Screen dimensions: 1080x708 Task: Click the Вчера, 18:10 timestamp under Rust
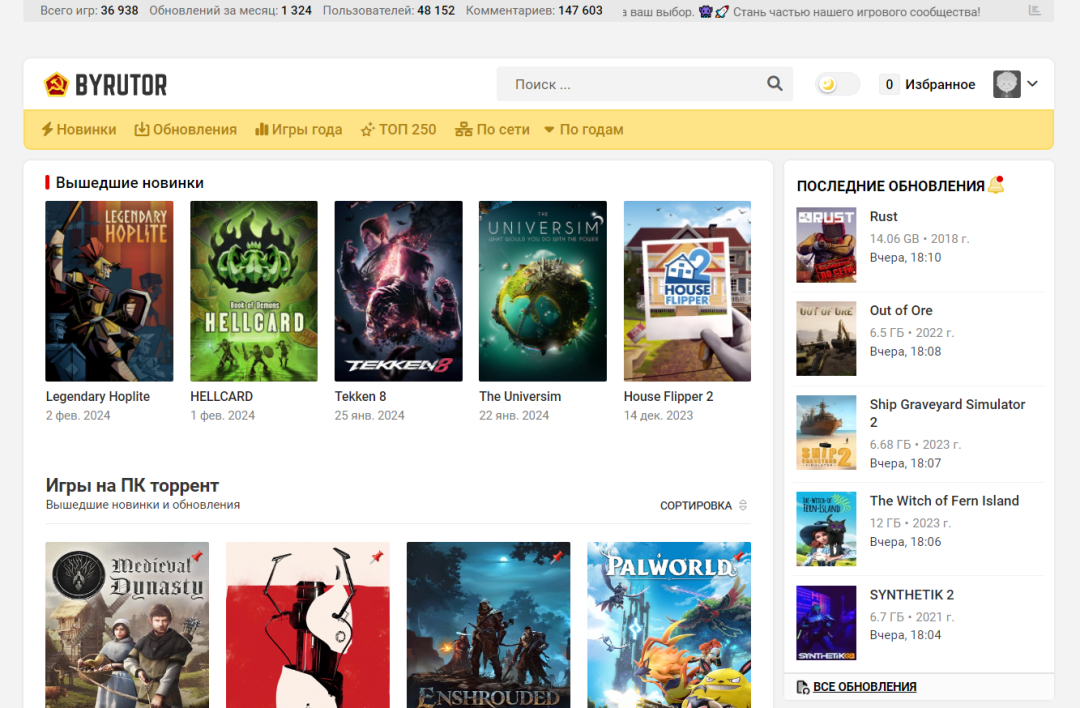pos(905,258)
